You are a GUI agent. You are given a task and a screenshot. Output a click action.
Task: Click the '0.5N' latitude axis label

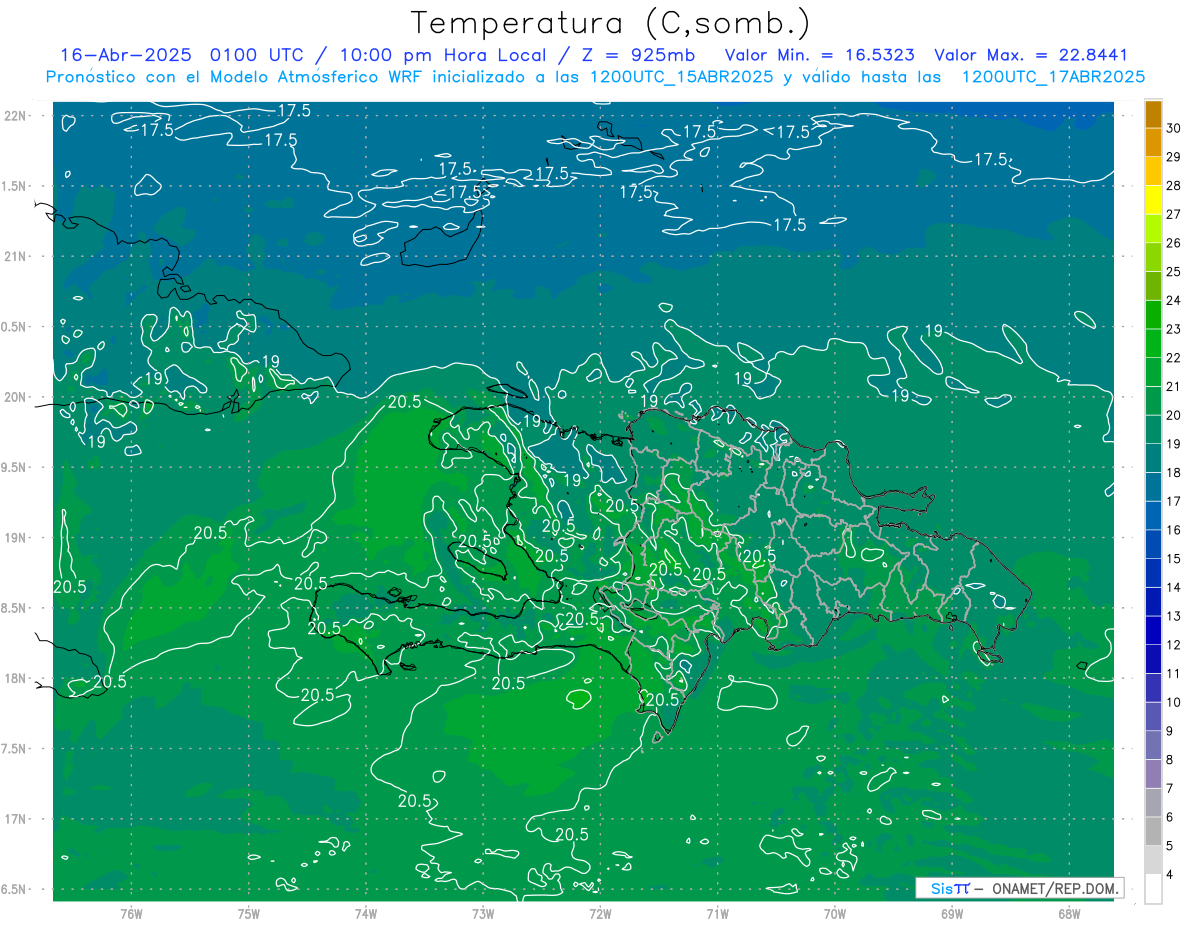click(x=15, y=327)
